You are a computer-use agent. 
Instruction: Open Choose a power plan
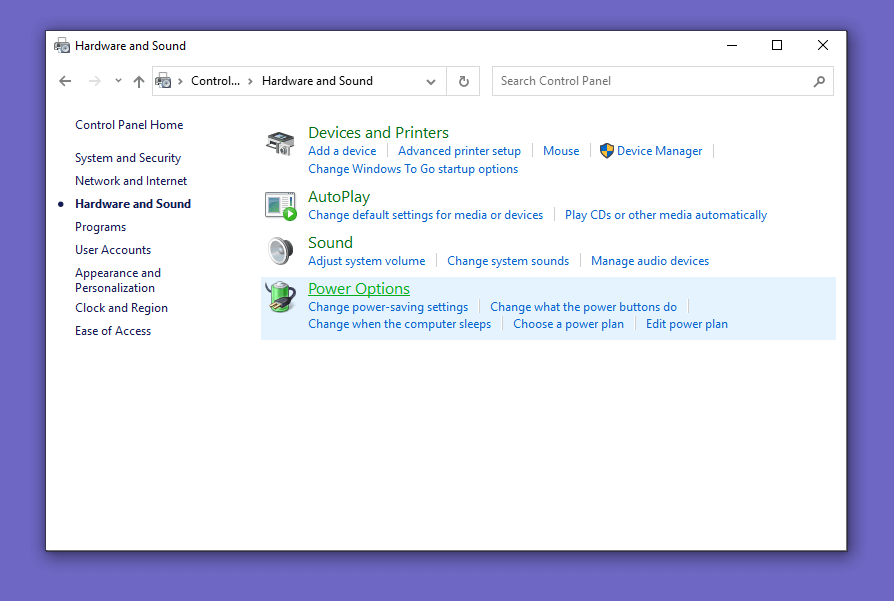[x=568, y=324]
